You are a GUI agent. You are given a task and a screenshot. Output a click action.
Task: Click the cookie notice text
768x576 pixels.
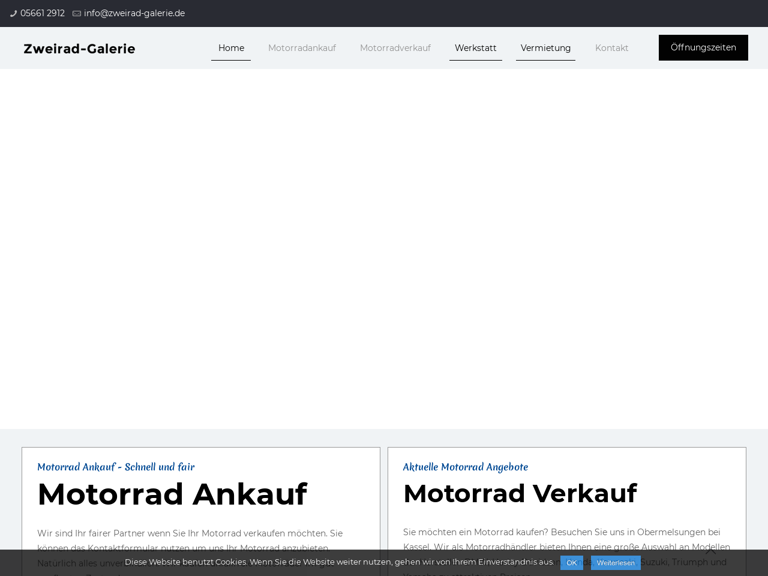pyautogui.click(x=338, y=562)
